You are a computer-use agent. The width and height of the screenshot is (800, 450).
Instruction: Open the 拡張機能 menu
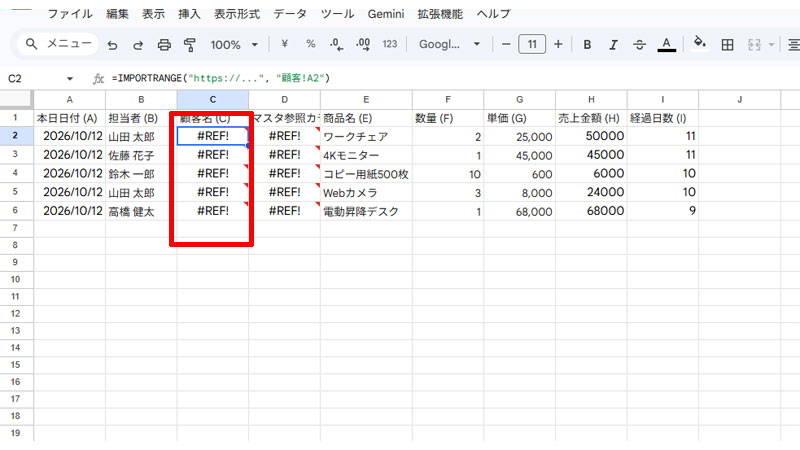[440, 14]
